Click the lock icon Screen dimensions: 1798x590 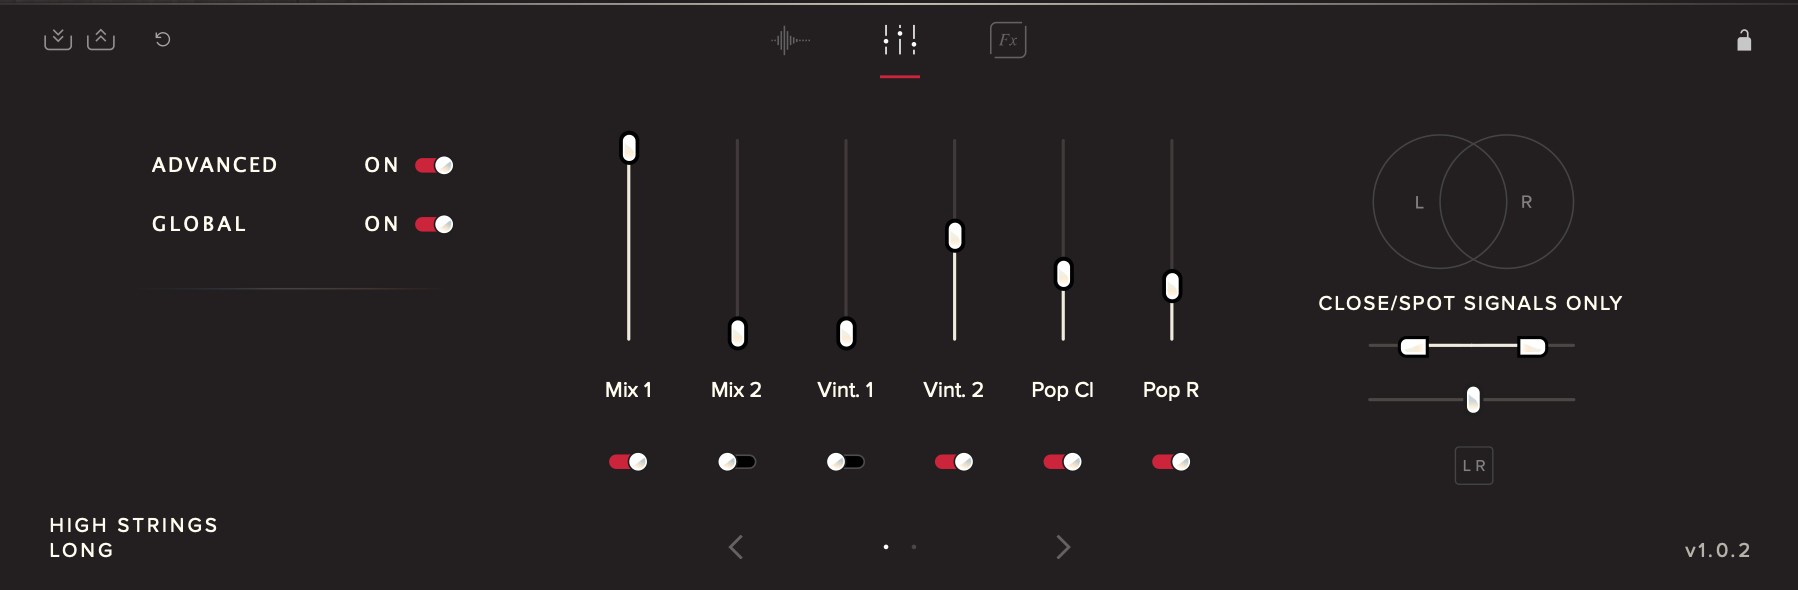pyautogui.click(x=1744, y=41)
